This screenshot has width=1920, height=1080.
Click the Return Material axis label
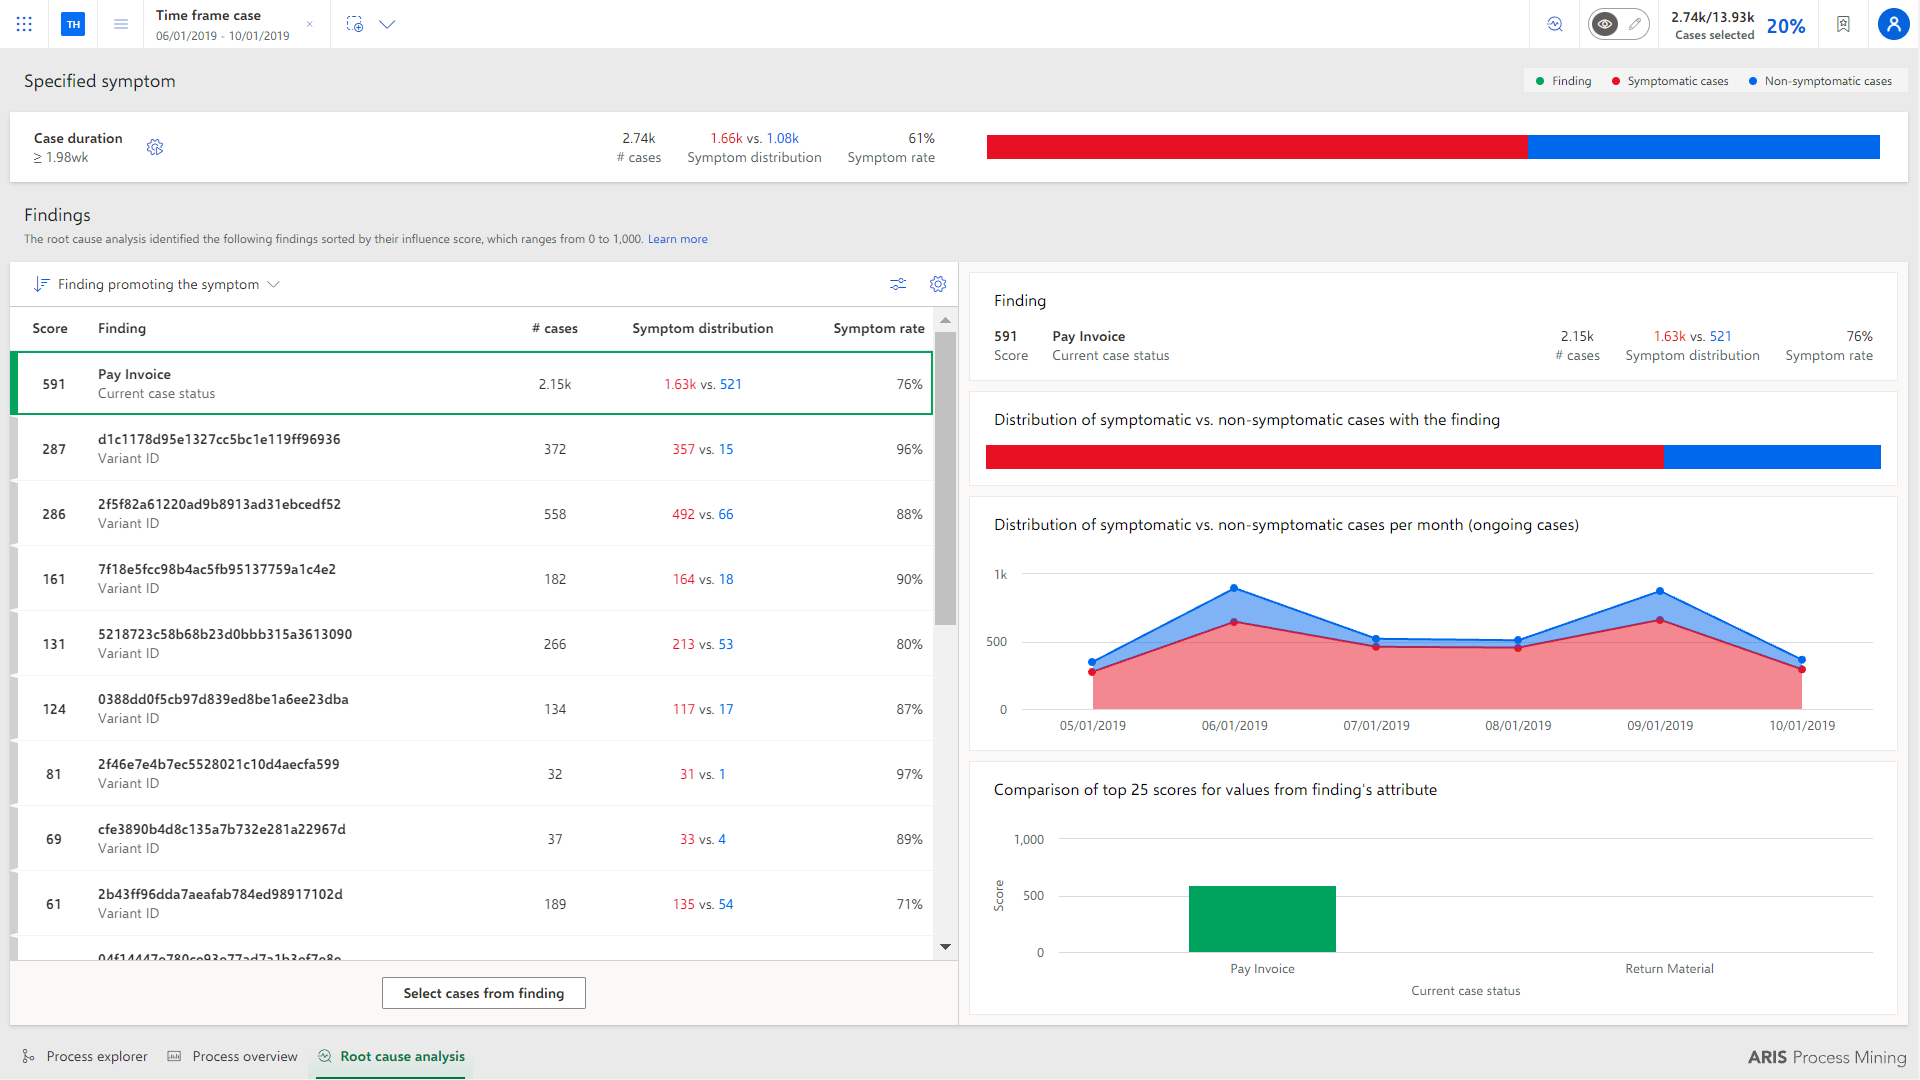click(1669, 969)
